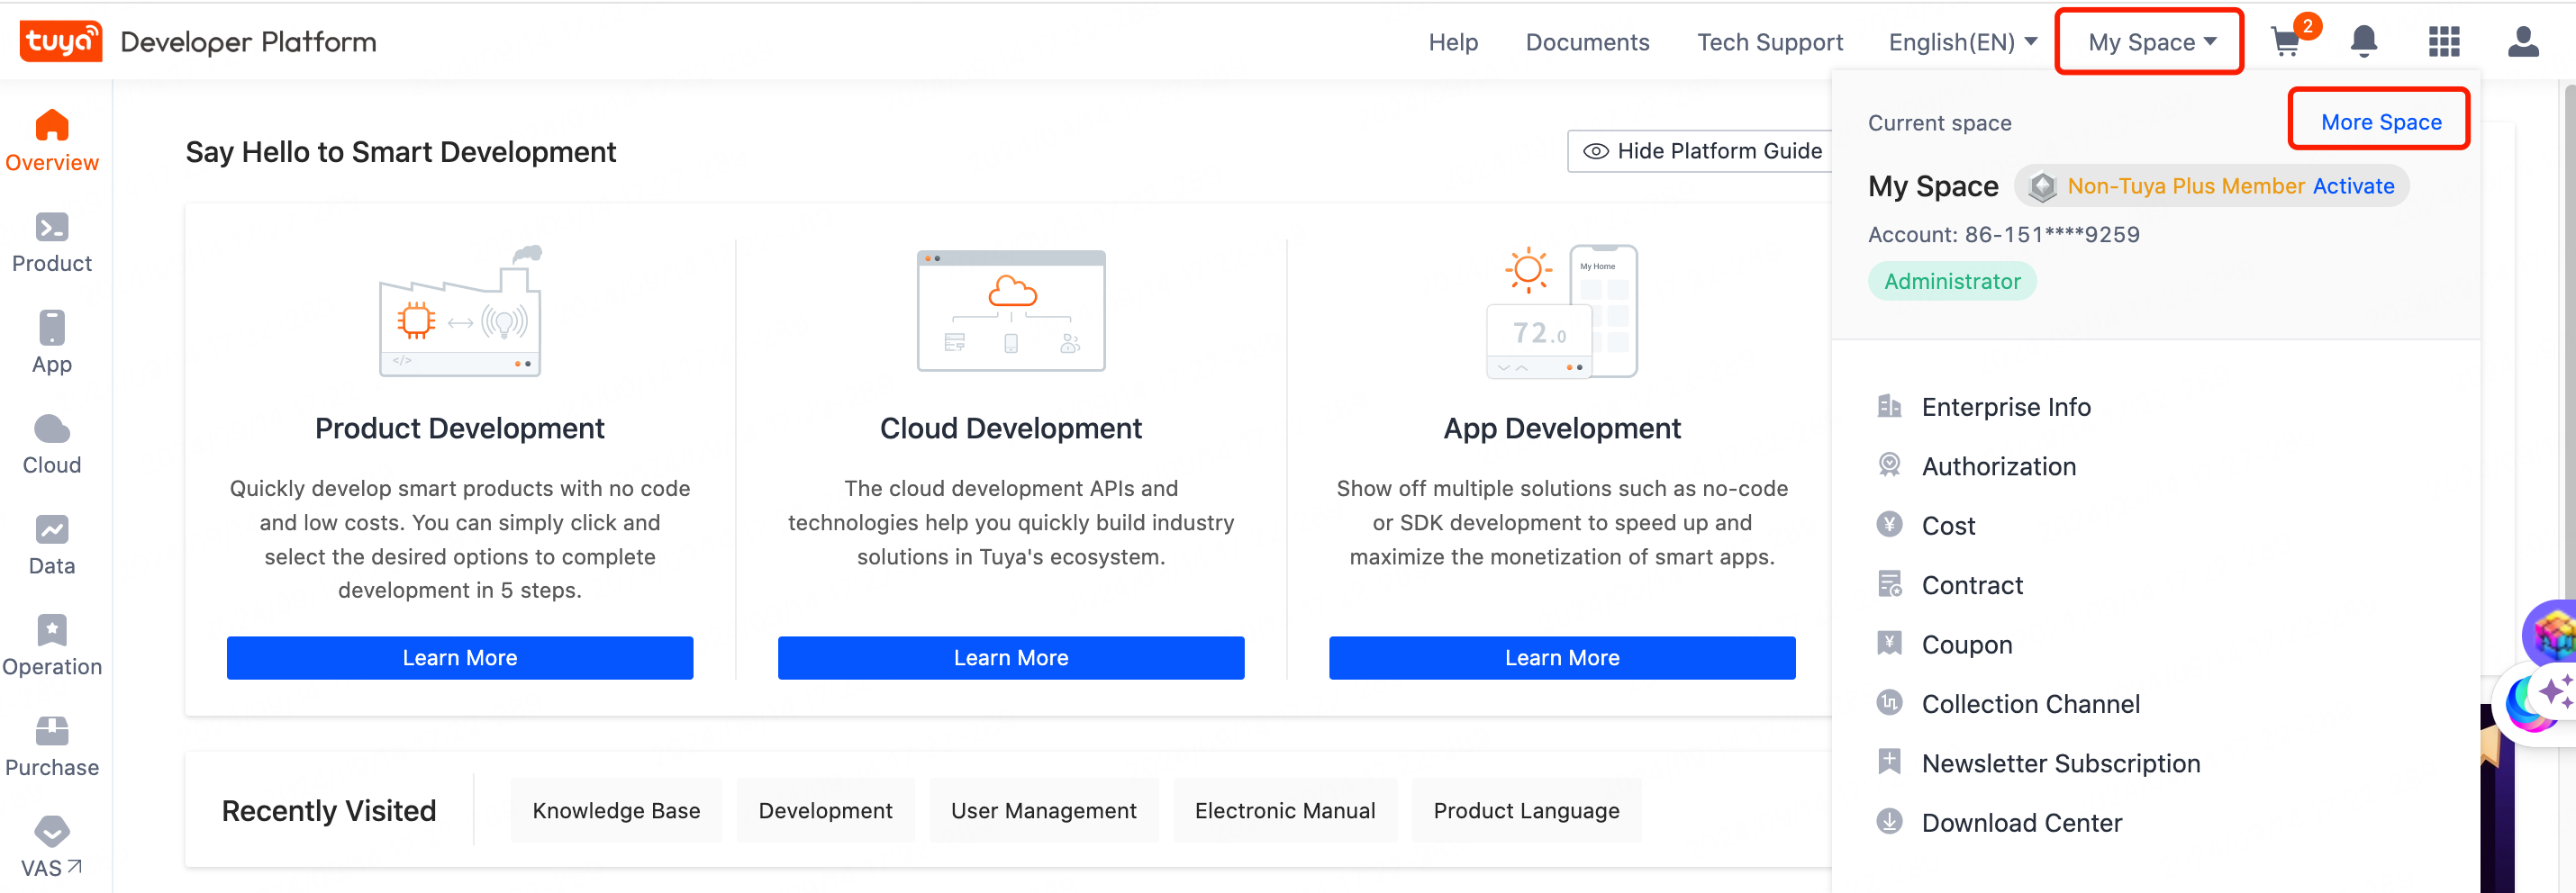Click the Authorization badge icon

click(x=1889, y=465)
